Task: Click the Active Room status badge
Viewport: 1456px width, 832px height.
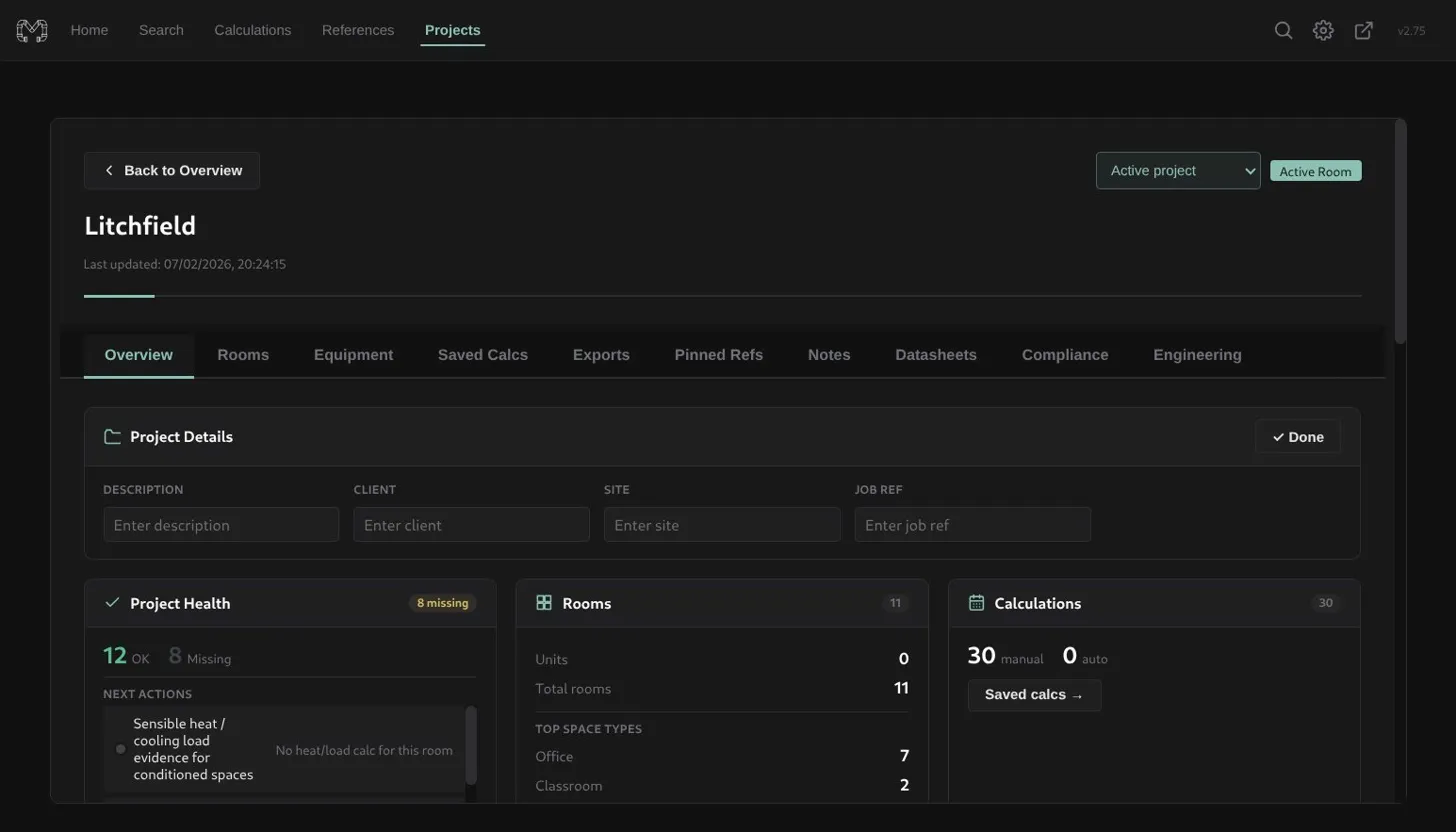Action: click(x=1314, y=171)
